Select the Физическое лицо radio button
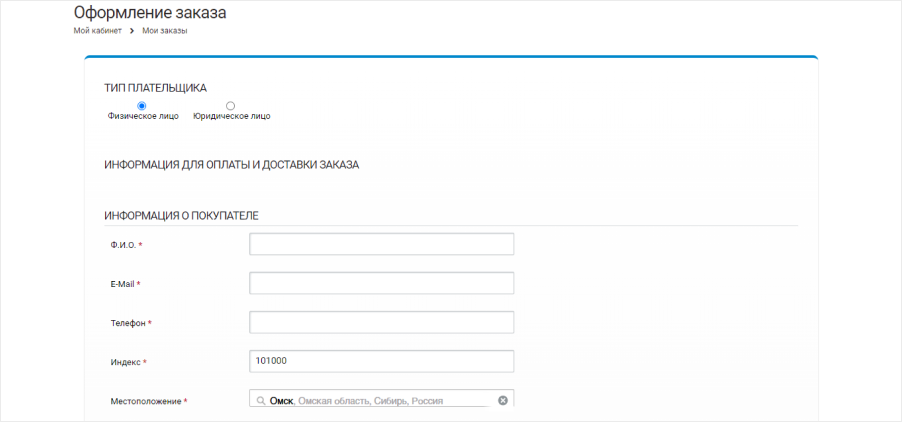Screen dimensions: 902x422 point(142,105)
